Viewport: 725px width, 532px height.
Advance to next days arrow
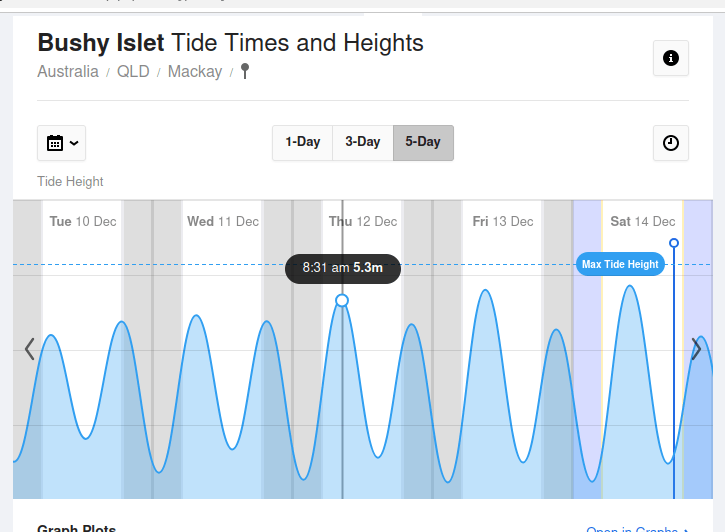coord(696,349)
